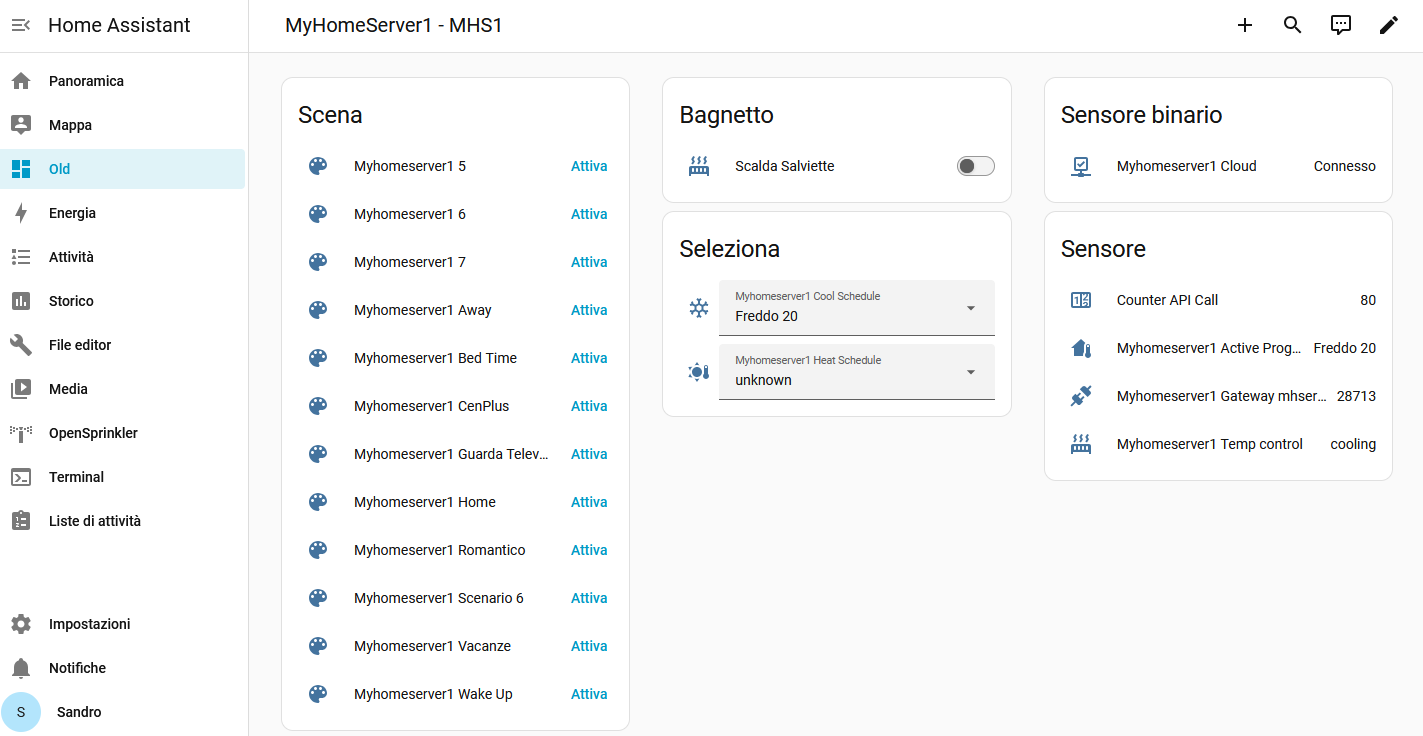Click the sun thermometer icon for Heat Schedule
This screenshot has height=736, width=1423.
click(x=699, y=372)
